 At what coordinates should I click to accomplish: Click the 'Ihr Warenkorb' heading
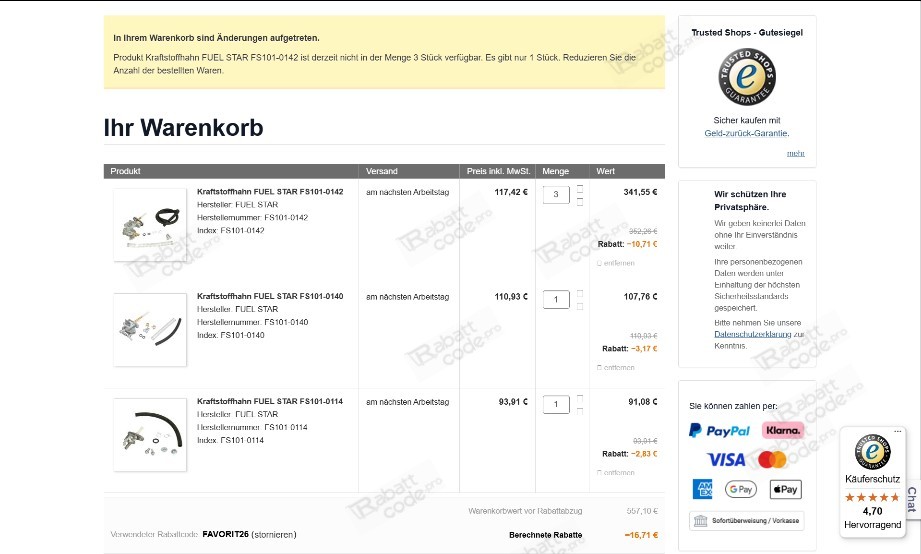[183, 127]
